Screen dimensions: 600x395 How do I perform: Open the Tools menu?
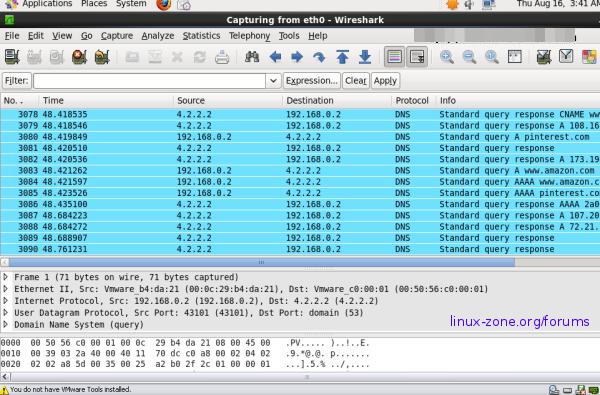click(x=289, y=36)
